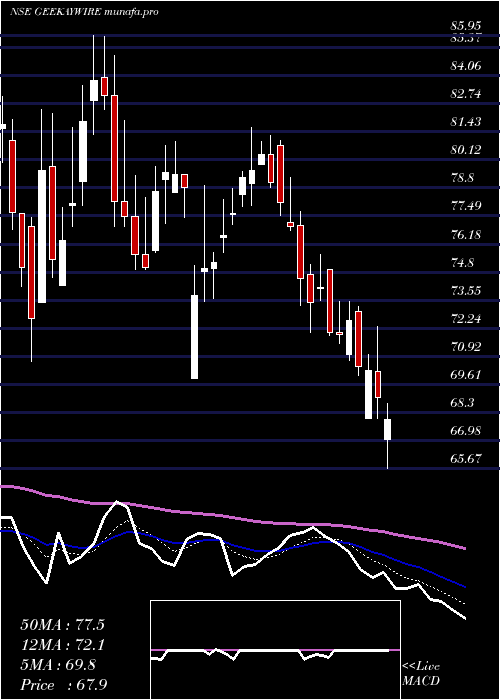The image size is (500, 700).
Task: Click the 72.24 price axis label
Action: coord(467,318)
